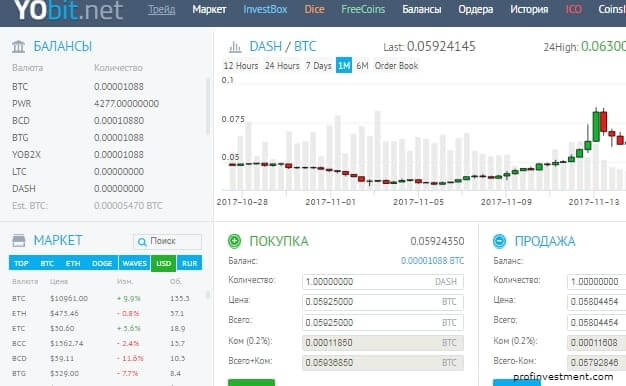
Task: Select the 1M chart period
Action: (x=344, y=65)
